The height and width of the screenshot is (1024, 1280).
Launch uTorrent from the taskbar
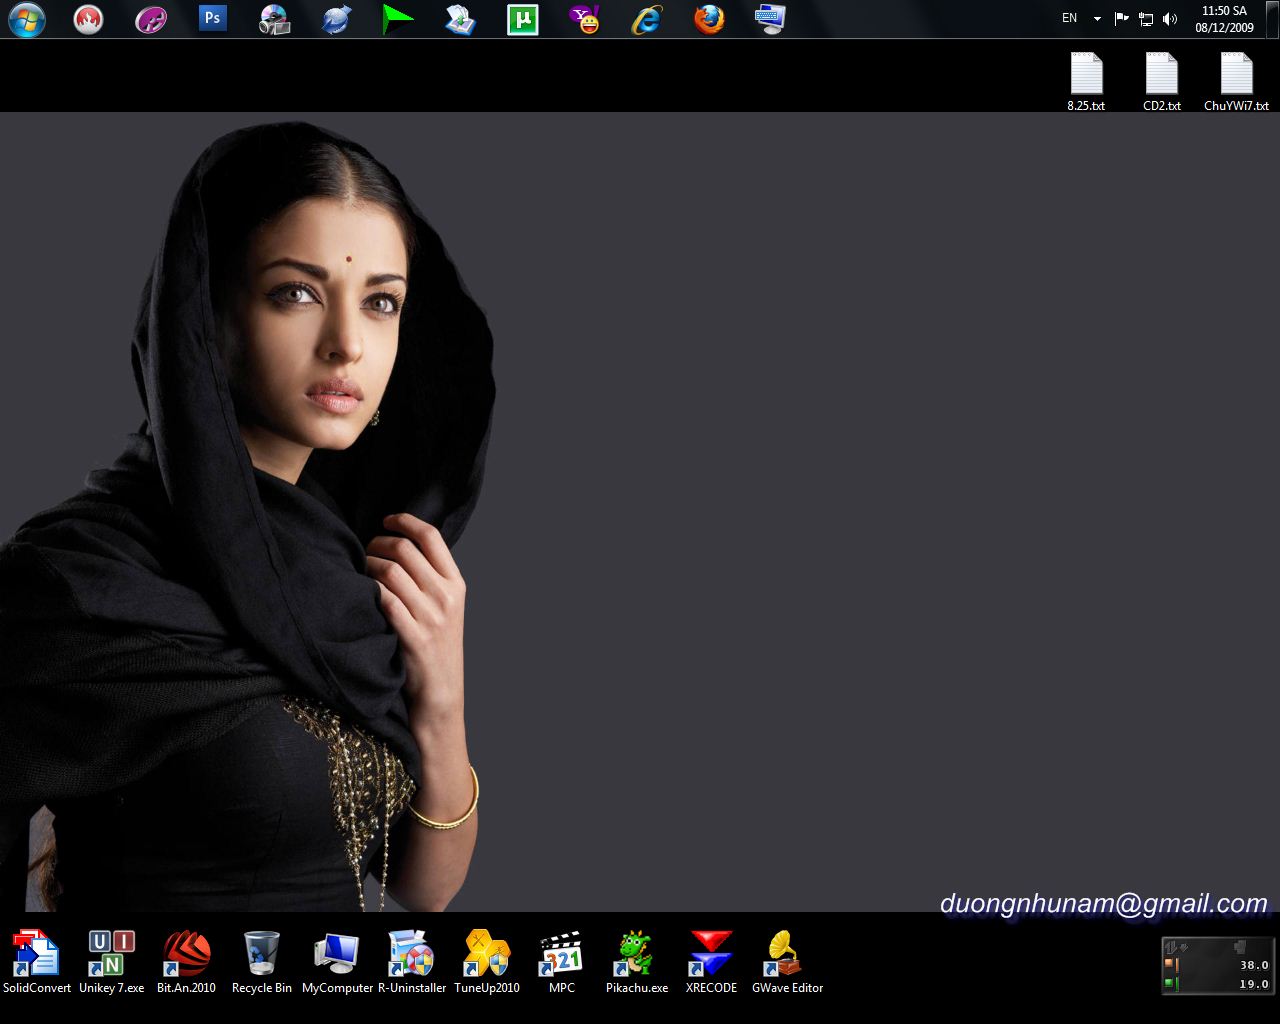[522, 19]
